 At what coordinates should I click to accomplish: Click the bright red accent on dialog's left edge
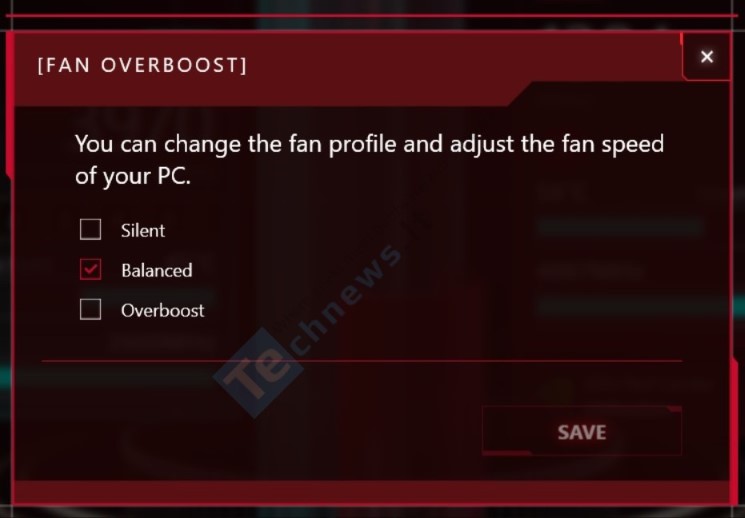(10, 105)
